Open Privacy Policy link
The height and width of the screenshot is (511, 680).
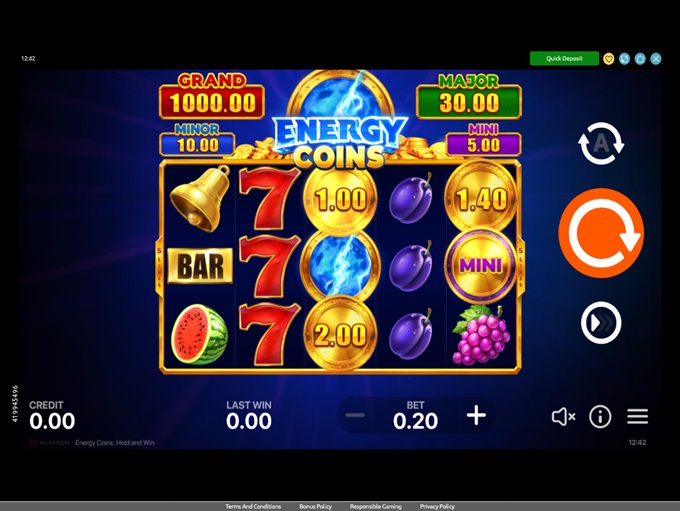437,506
